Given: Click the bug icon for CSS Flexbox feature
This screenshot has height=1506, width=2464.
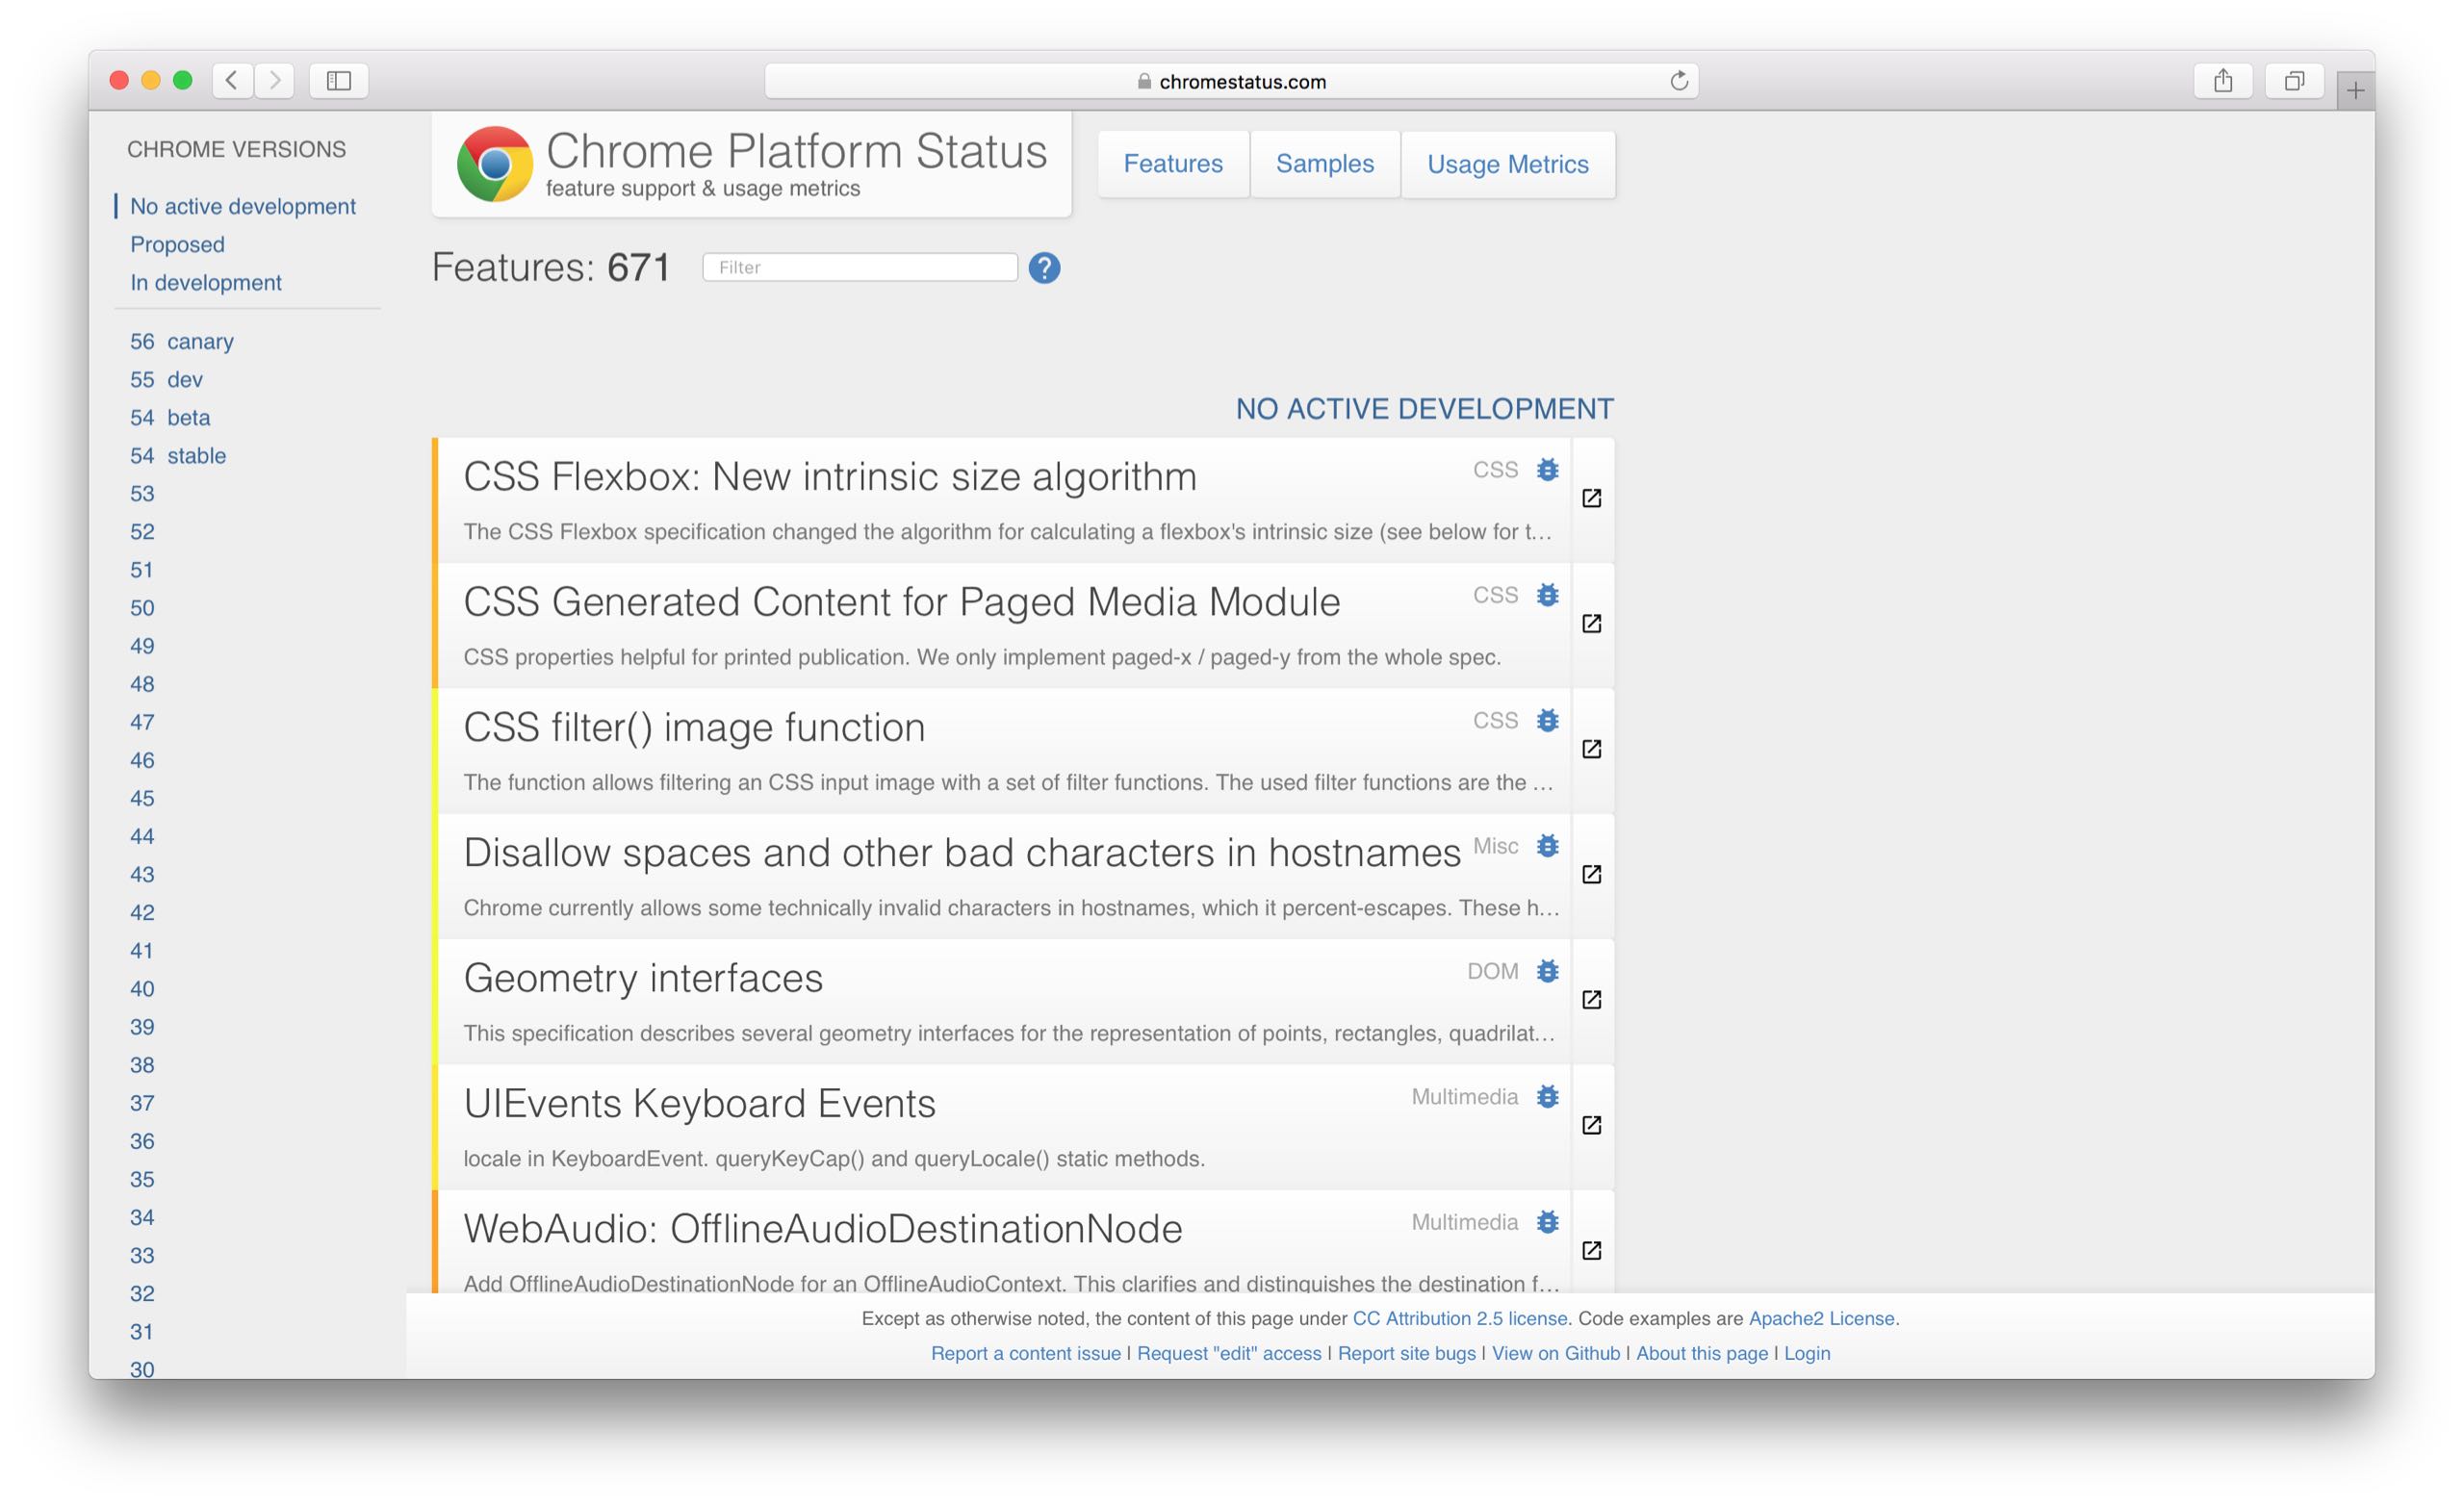Looking at the screenshot, I should click(1547, 469).
